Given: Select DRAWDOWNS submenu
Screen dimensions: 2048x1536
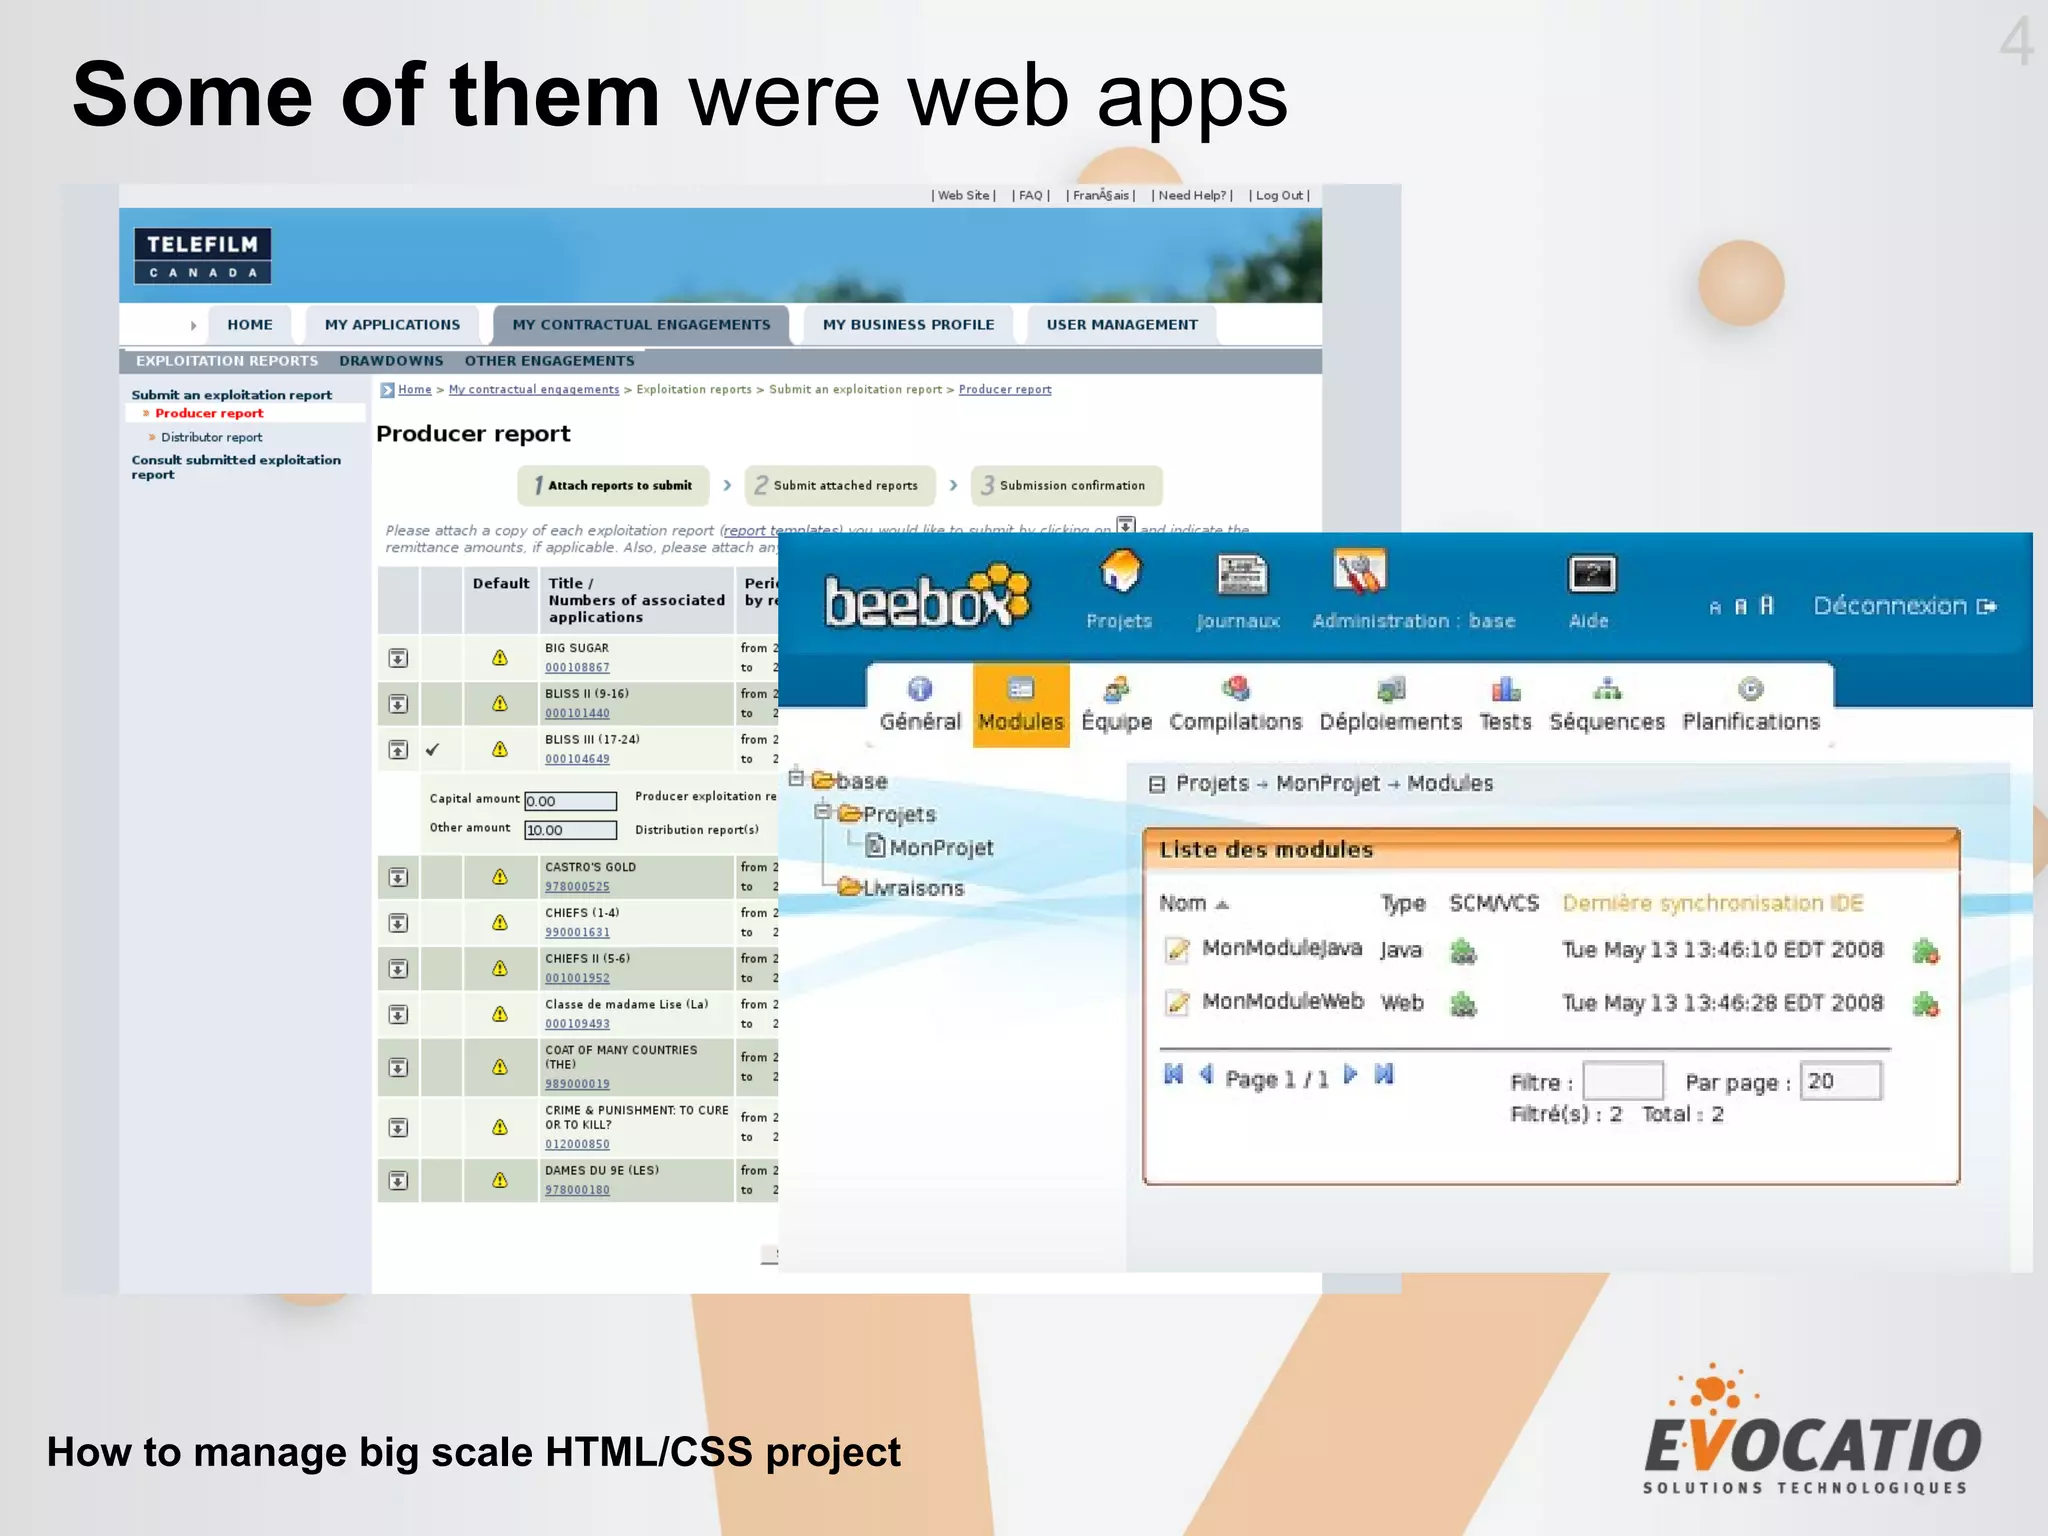Looking at the screenshot, I should coord(391,361).
